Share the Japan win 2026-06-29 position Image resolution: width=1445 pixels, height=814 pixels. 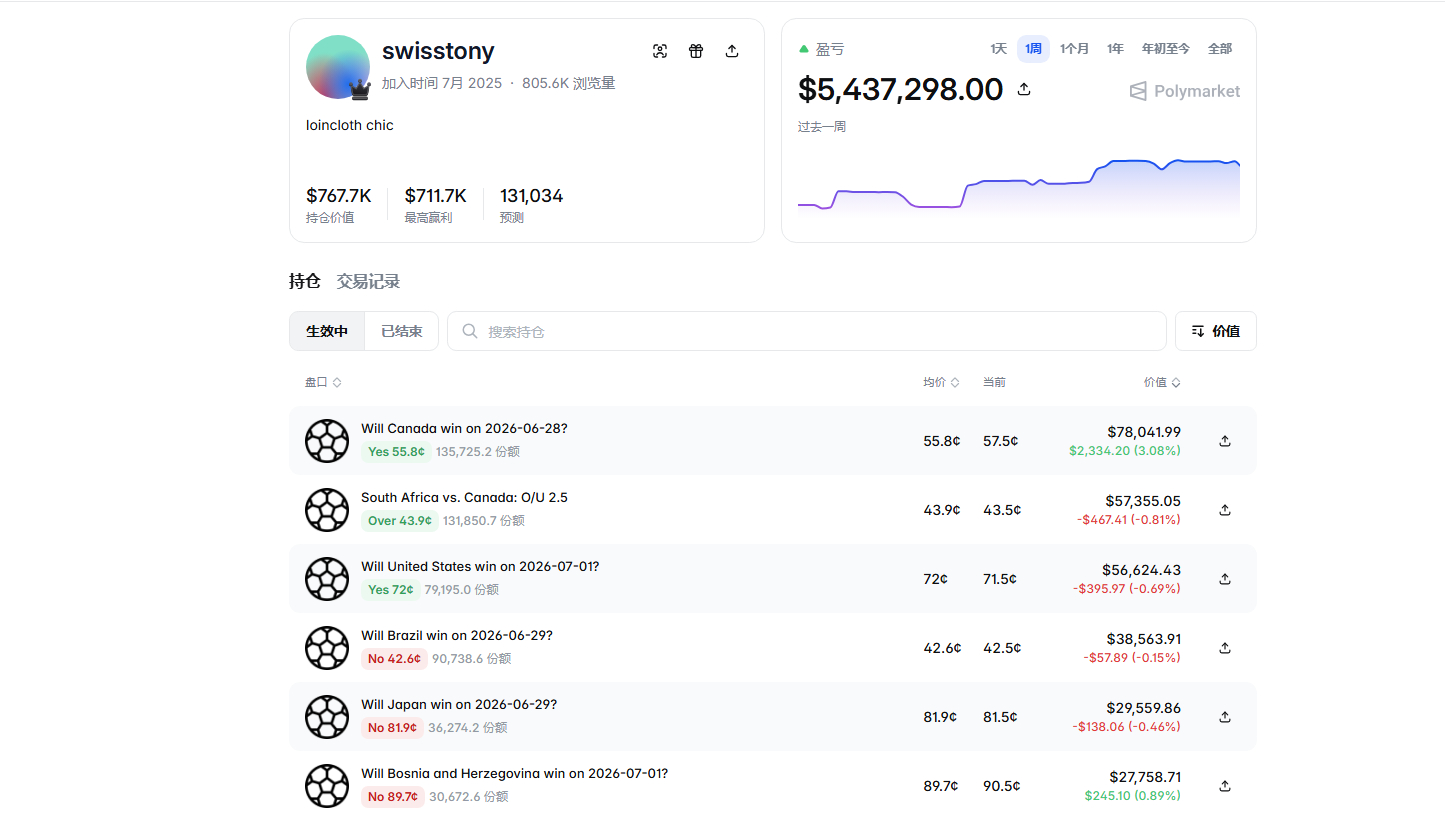[1225, 717]
